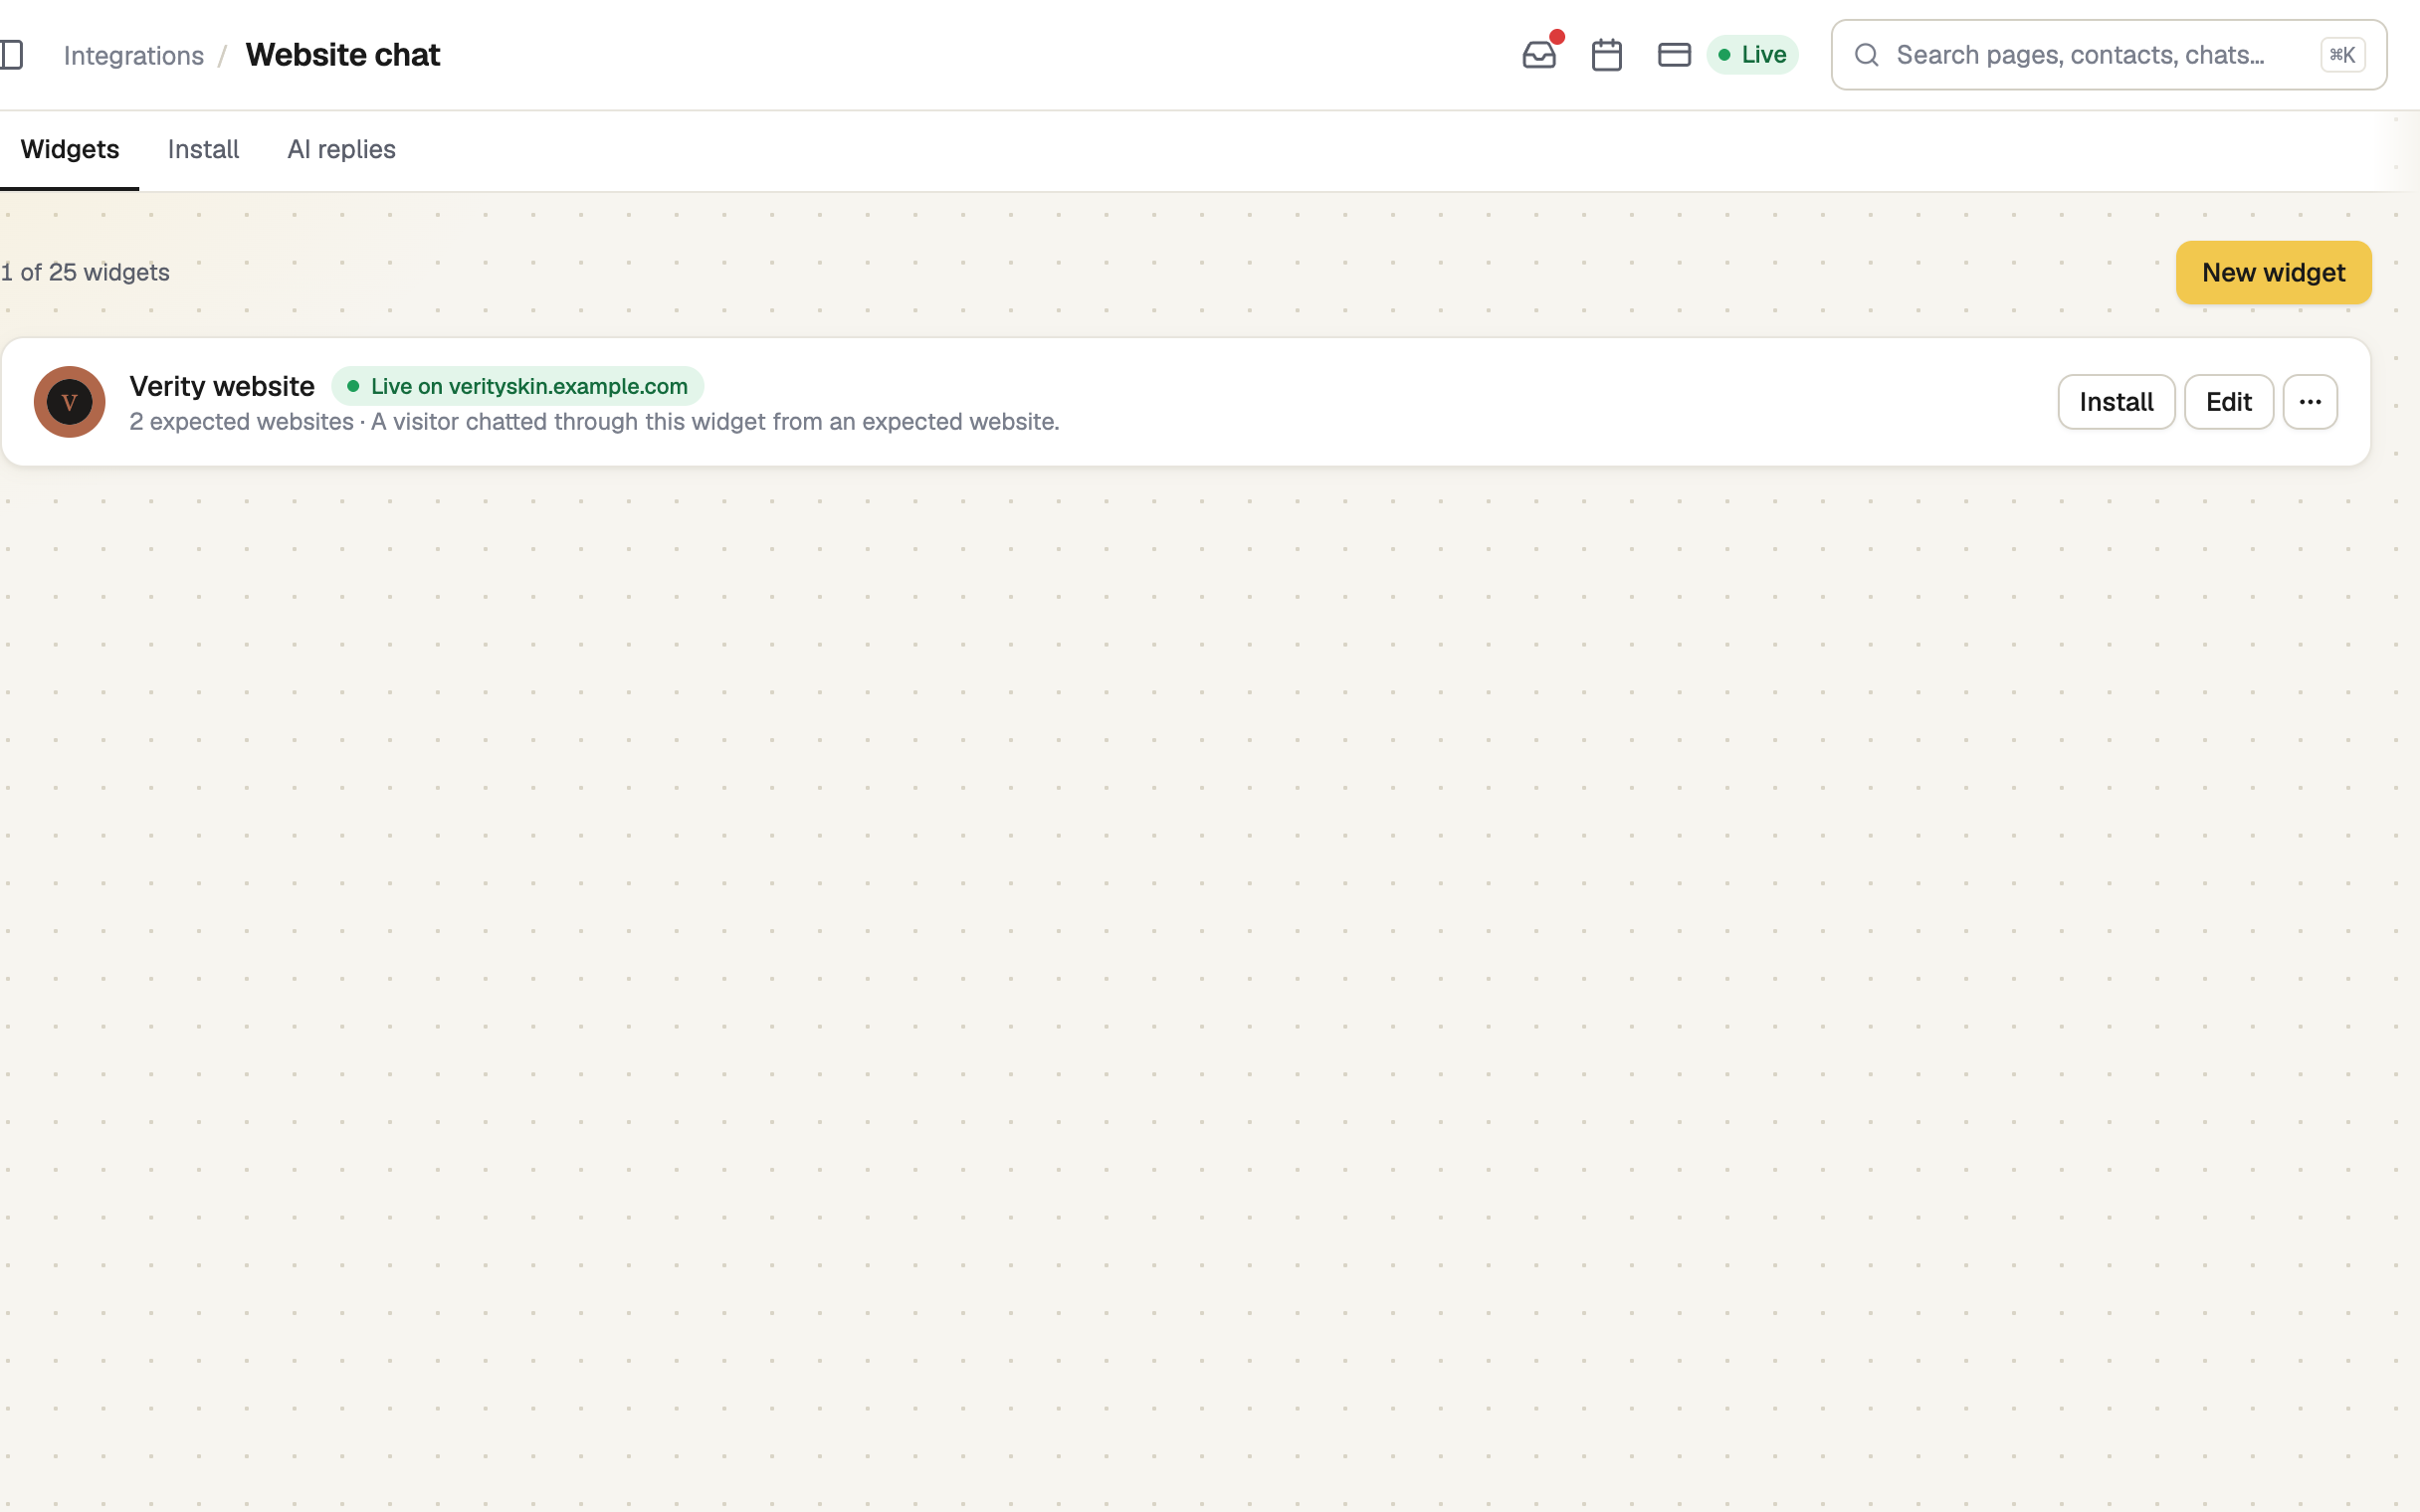Click the 2 expected websites description text
This screenshot has height=1512, width=2420.
coord(594,422)
